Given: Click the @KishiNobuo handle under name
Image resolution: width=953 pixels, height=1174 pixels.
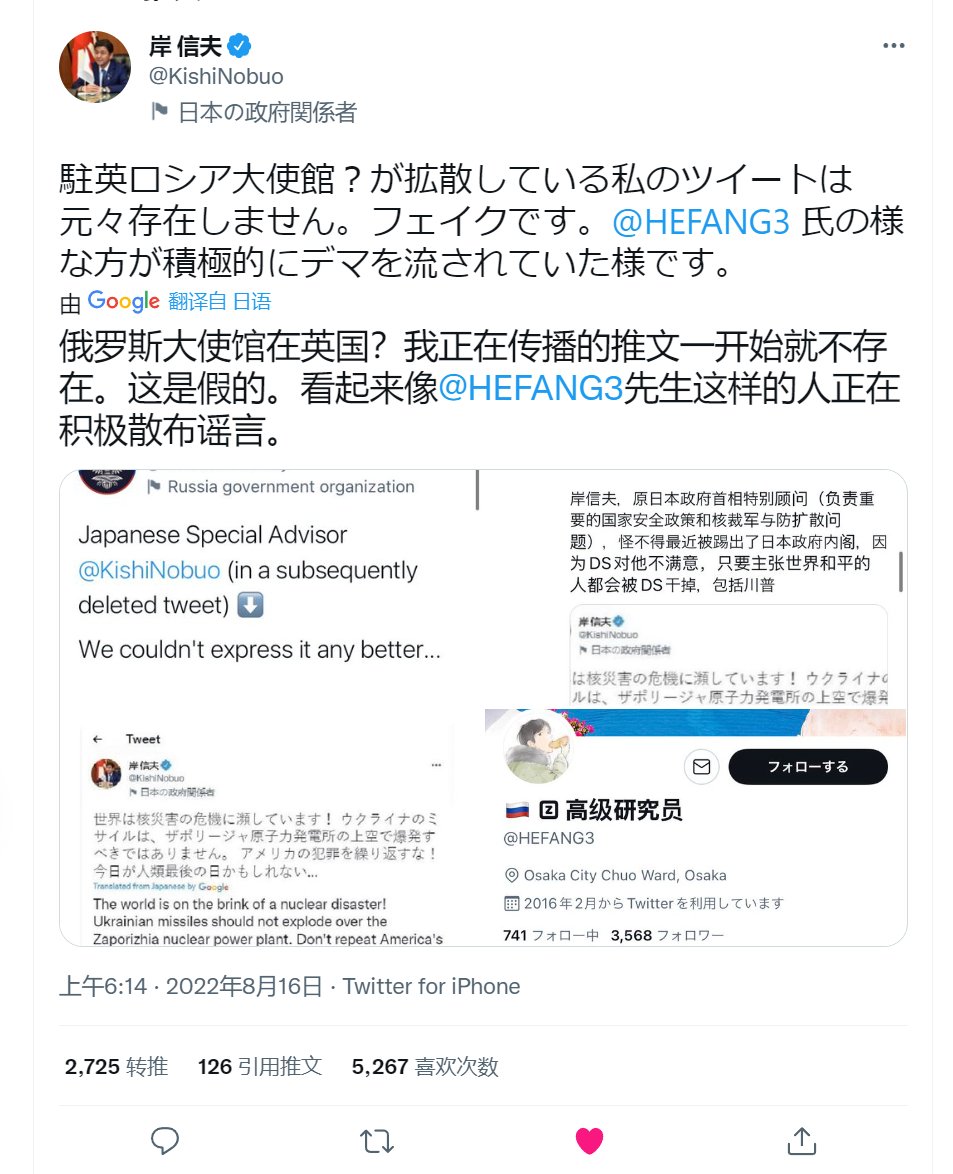Looking at the screenshot, I should click(x=216, y=76).
